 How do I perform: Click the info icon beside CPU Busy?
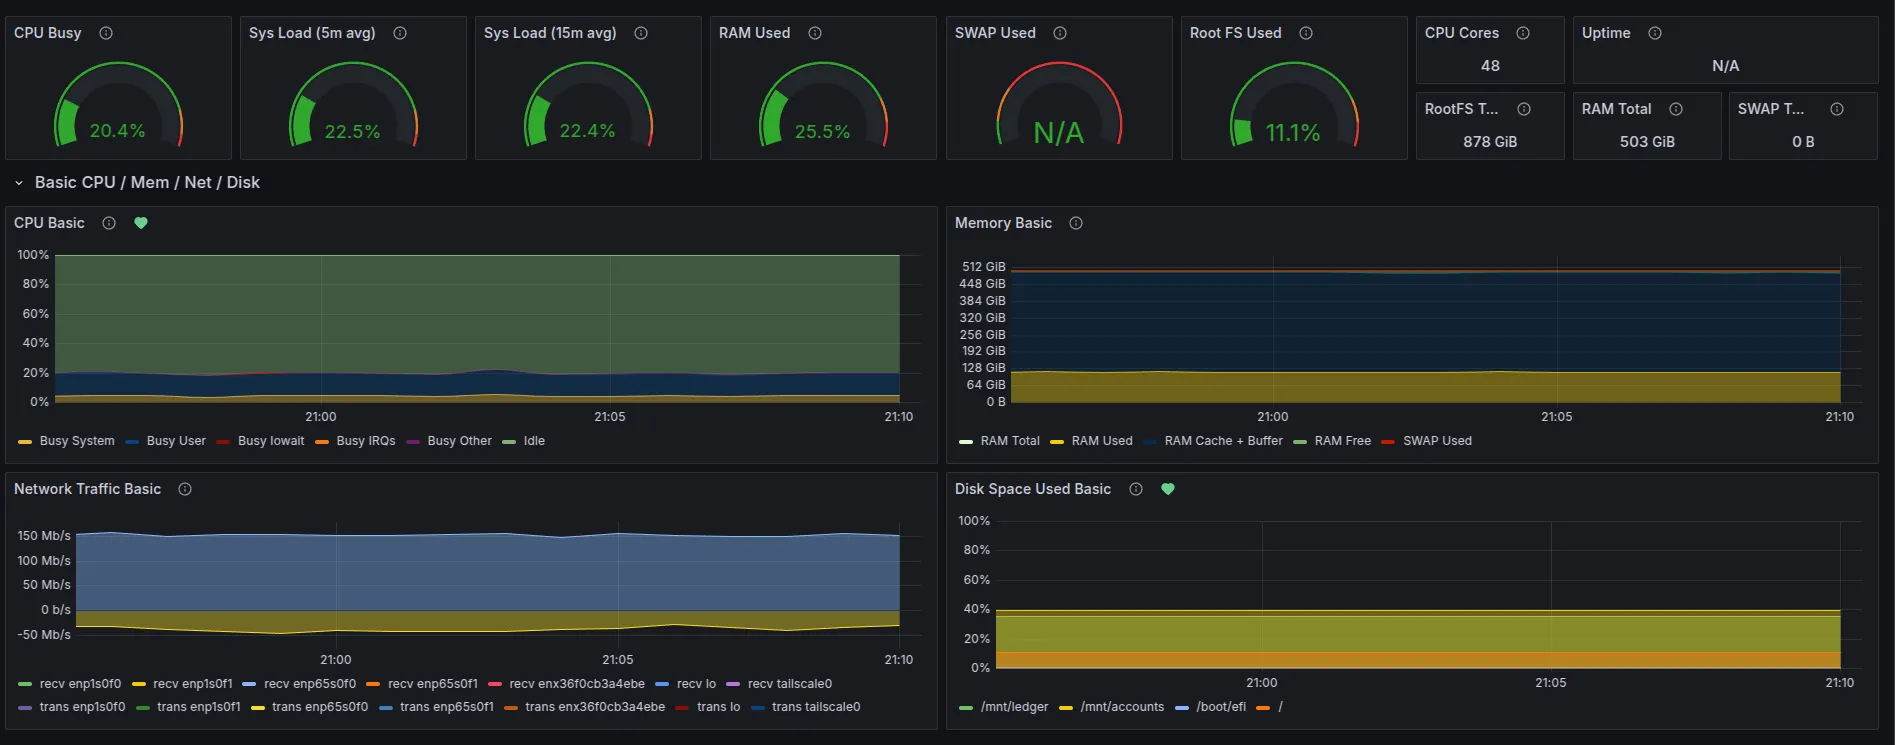106,33
